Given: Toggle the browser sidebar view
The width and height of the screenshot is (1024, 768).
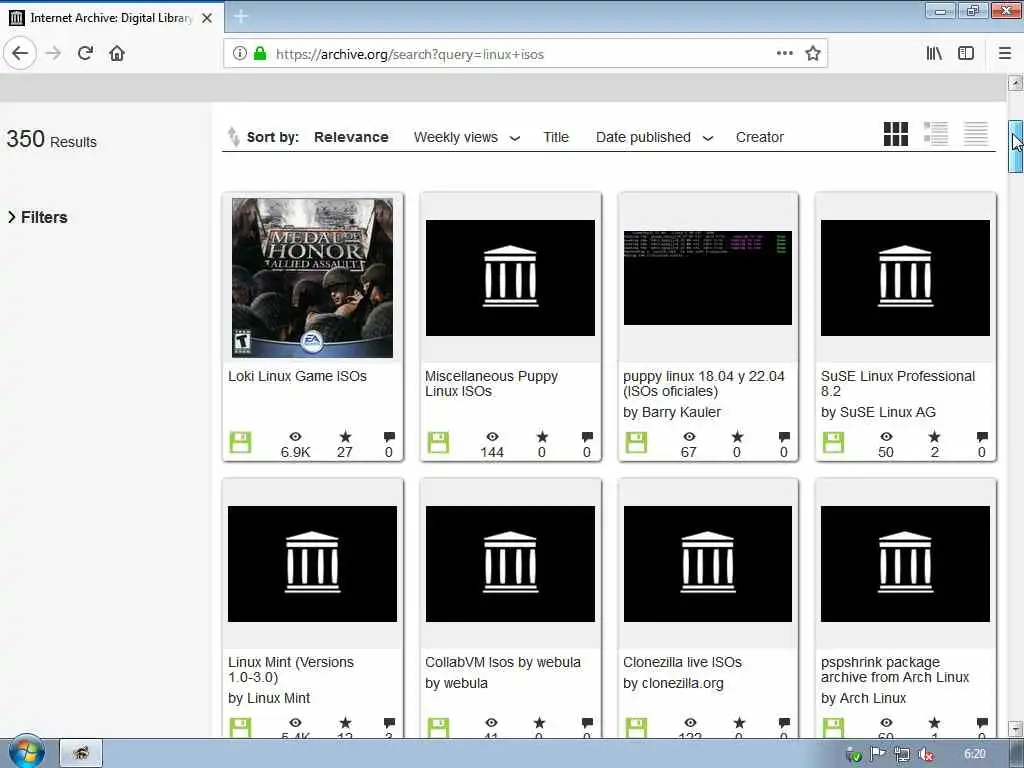Looking at the screenshot, I should (x=966, y=54).
